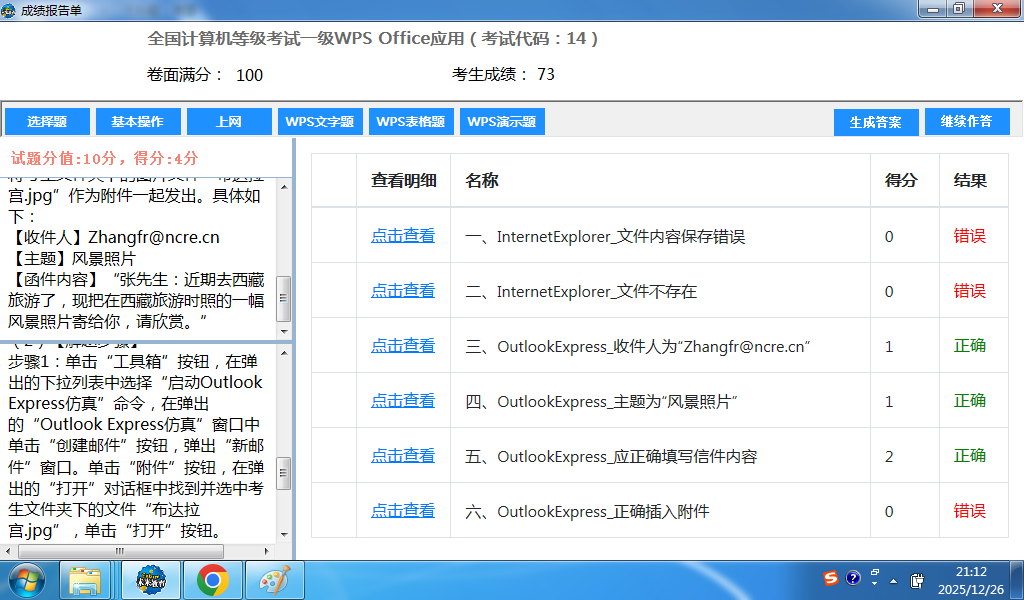1024x600 pixels.
Task: Switch to the 选择题 tab
Action: (x=47, y=121)
